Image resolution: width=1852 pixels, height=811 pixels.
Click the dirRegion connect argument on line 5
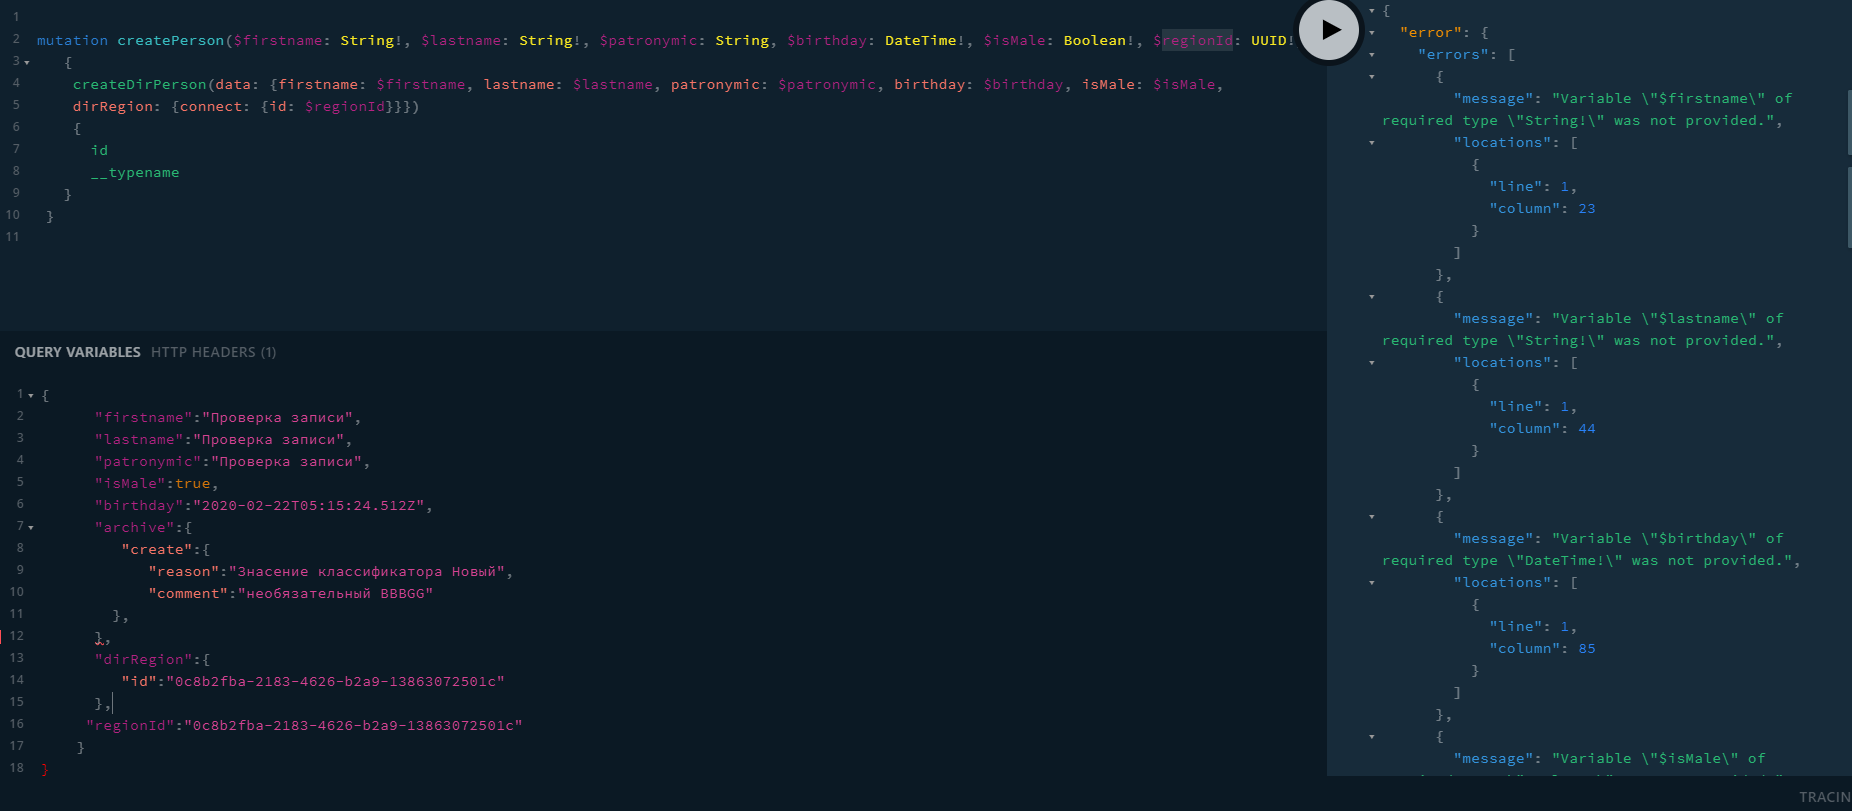click(211, 107)
